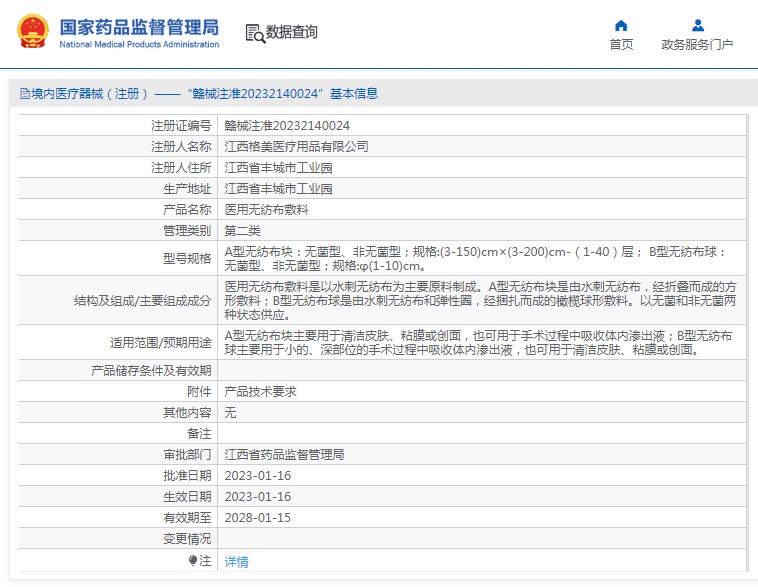This screenshot has width=758, height=587.
Task: Open the data query magnifier icon
Action: 255,33
